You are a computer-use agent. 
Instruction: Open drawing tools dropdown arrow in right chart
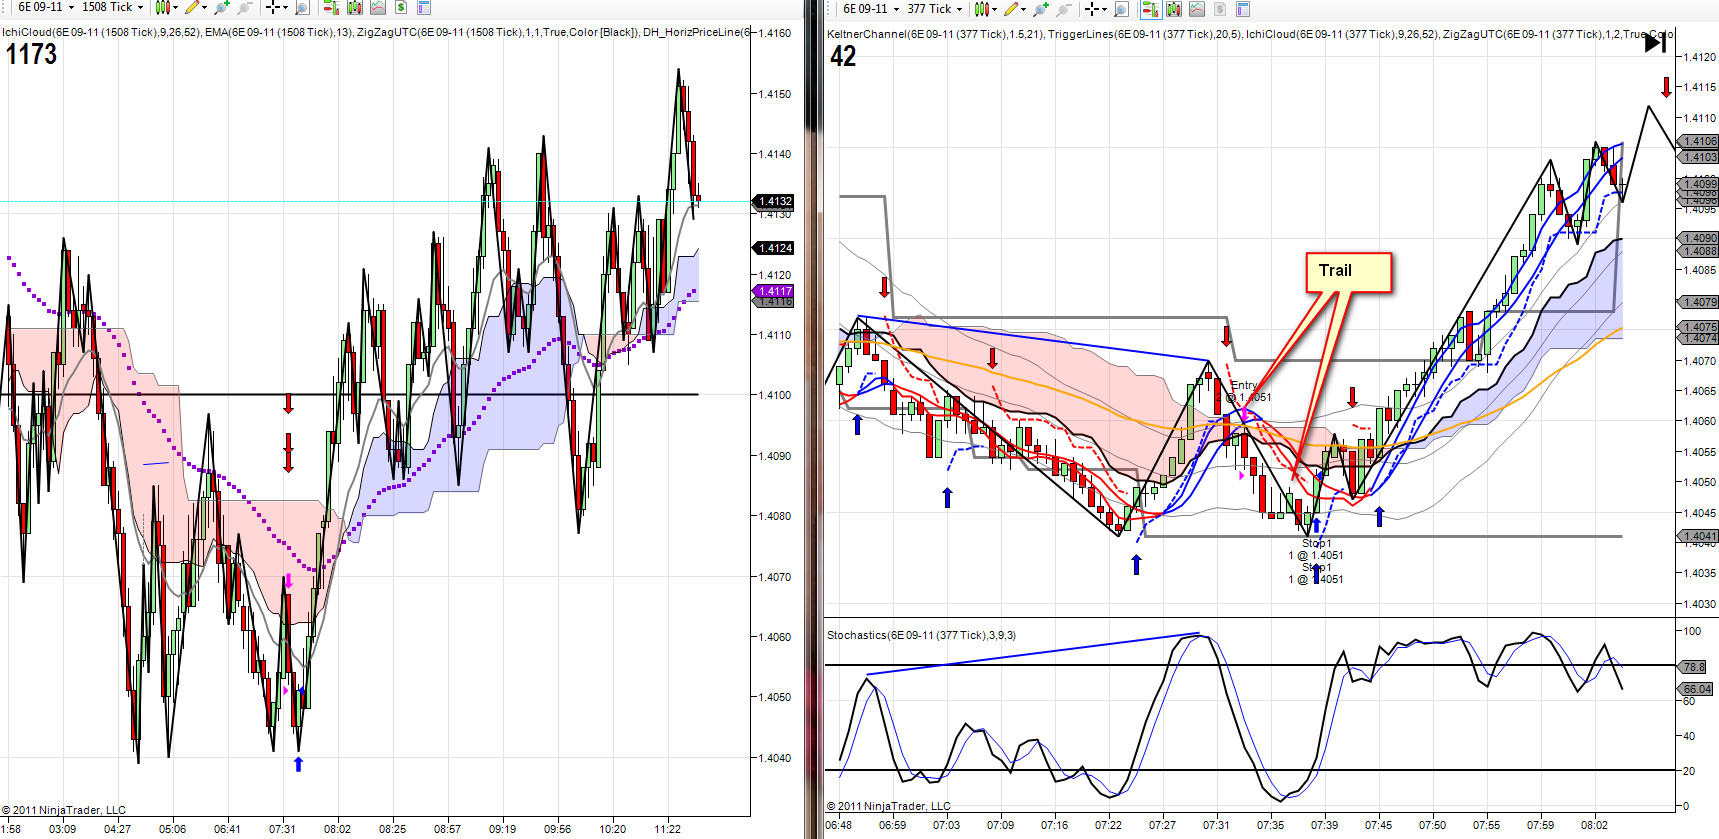tap(1024, 9)
